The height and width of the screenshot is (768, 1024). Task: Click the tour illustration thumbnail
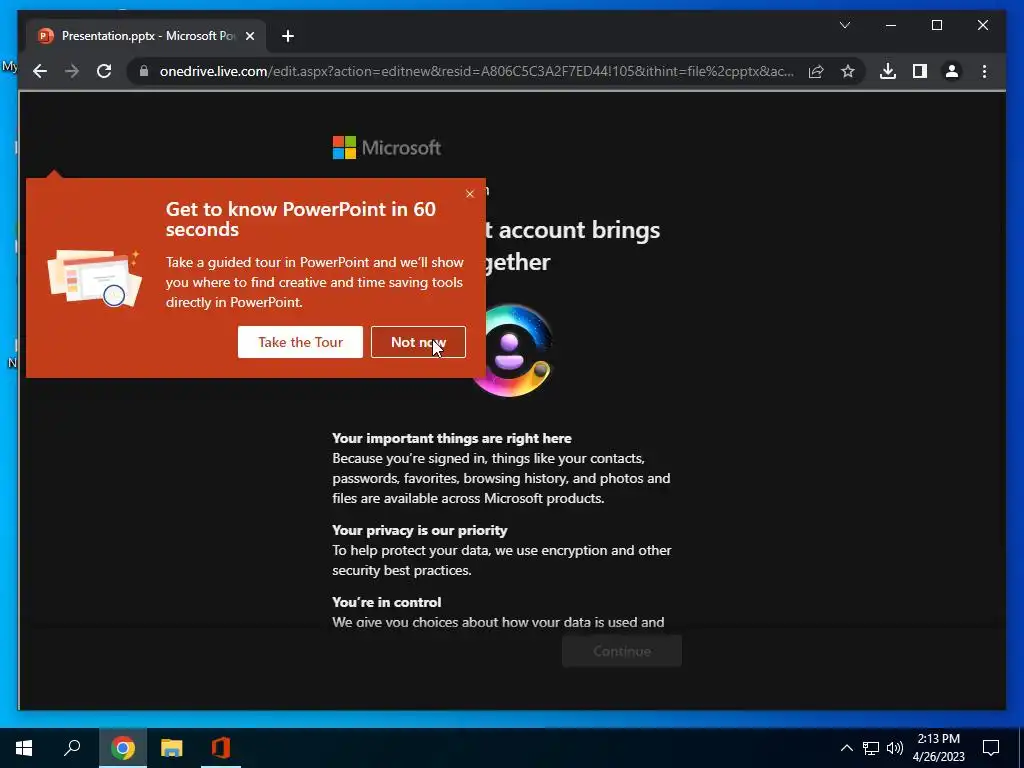pos(94,278)
